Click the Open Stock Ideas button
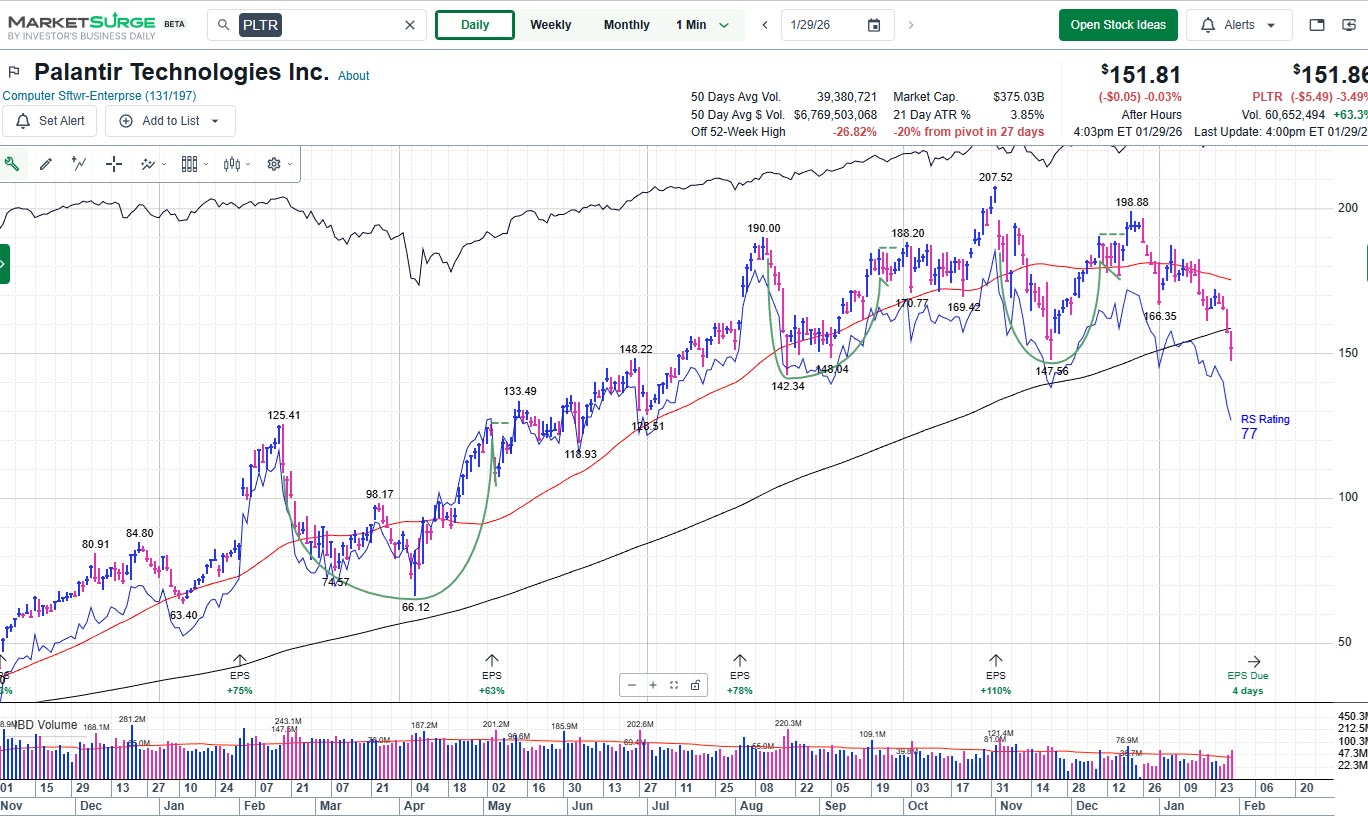The width and height of the screenshot is (1368, 816). 1118,25
